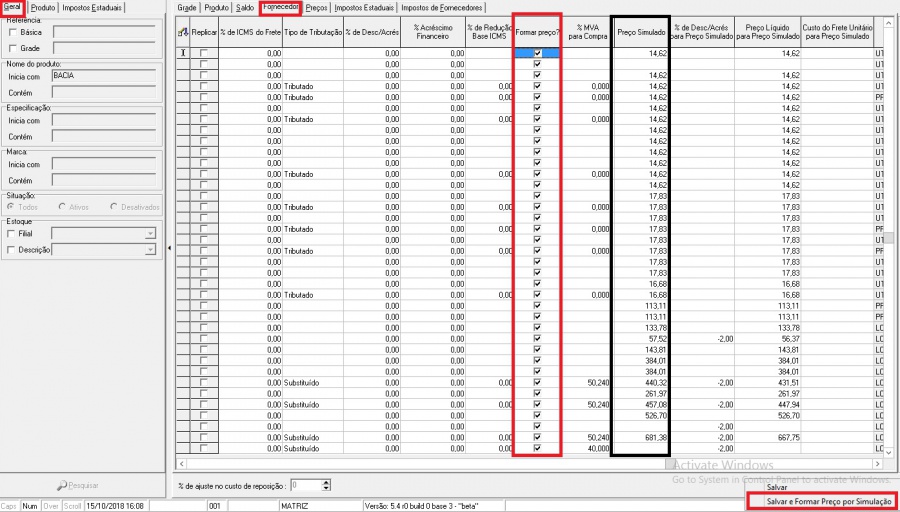Expand the Descrição stock dropdown

(150, 249)
